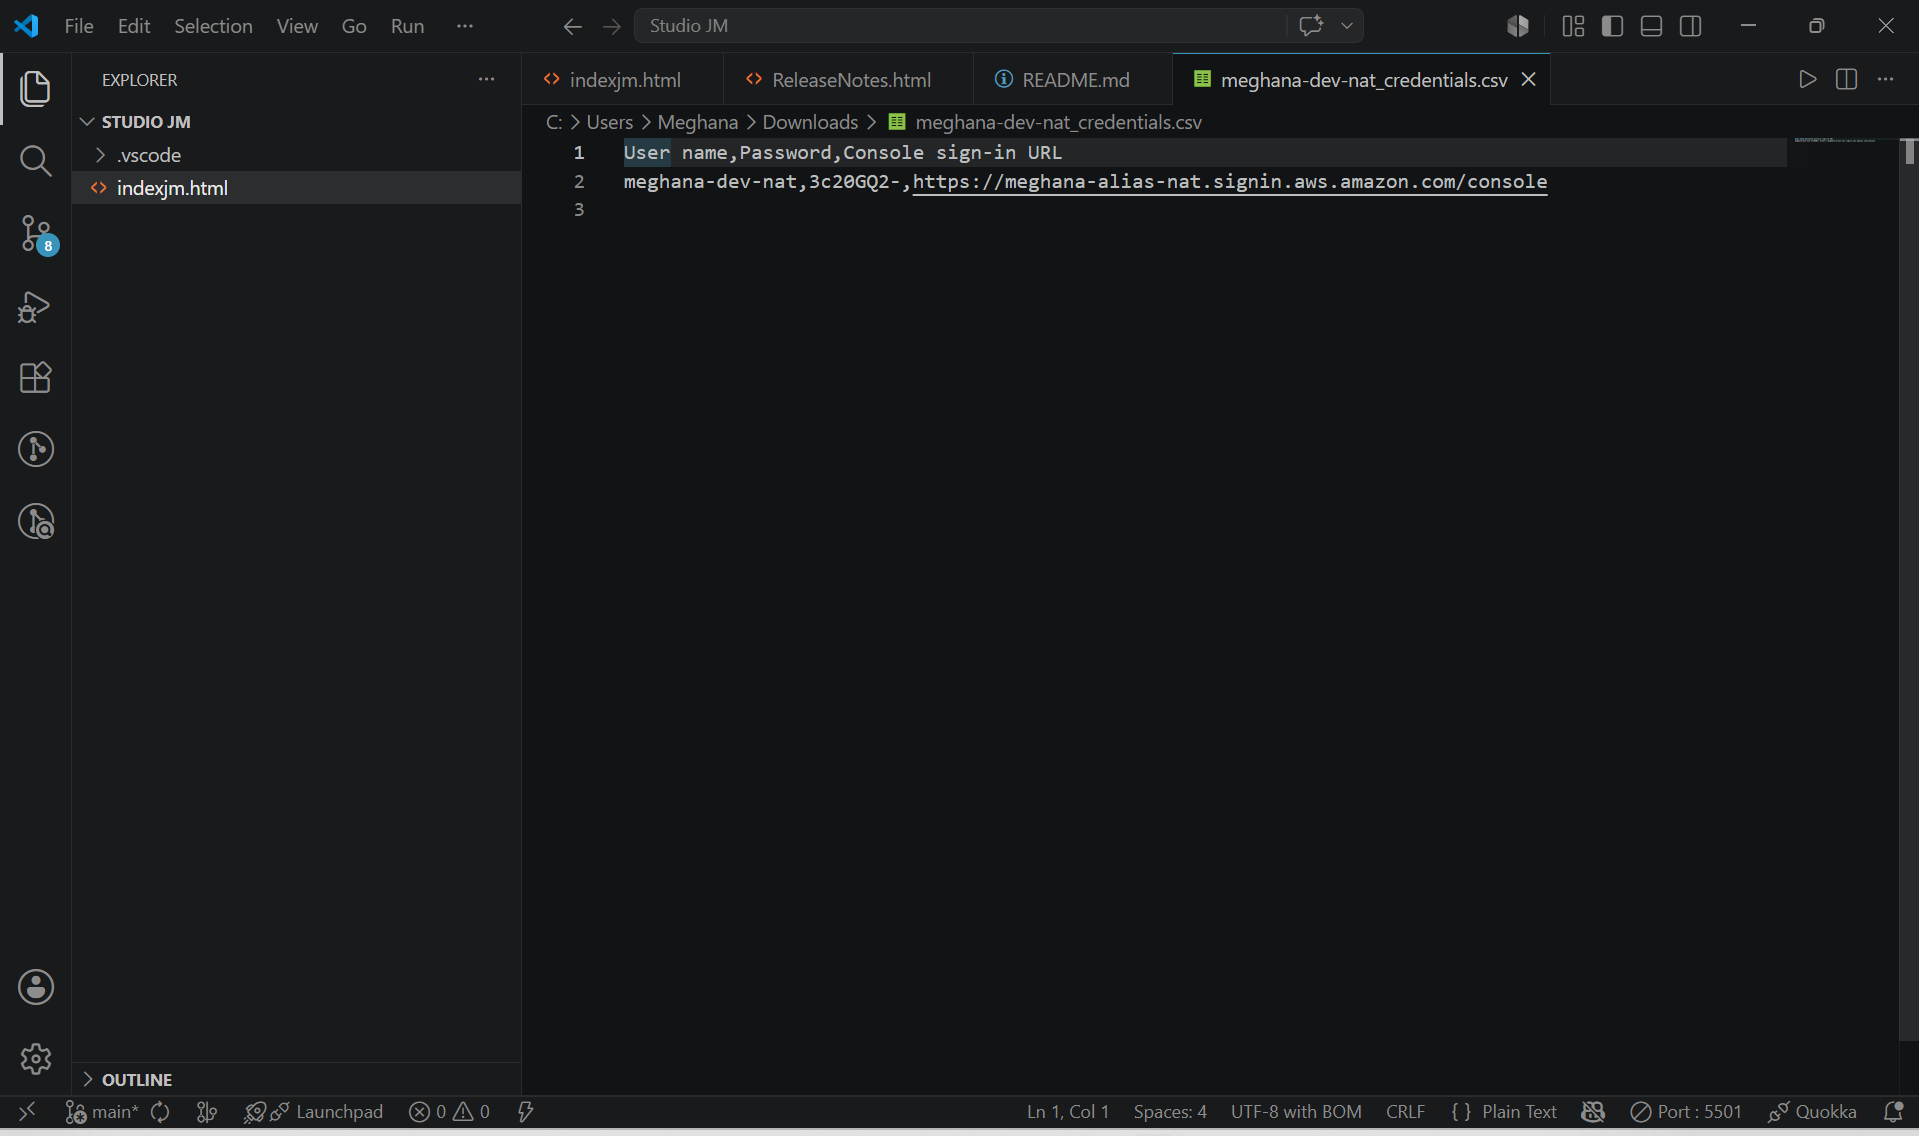Click Downloads in the breadcrumb path
Screen dimensions: 1919x1136
click(x=810, y=121)
